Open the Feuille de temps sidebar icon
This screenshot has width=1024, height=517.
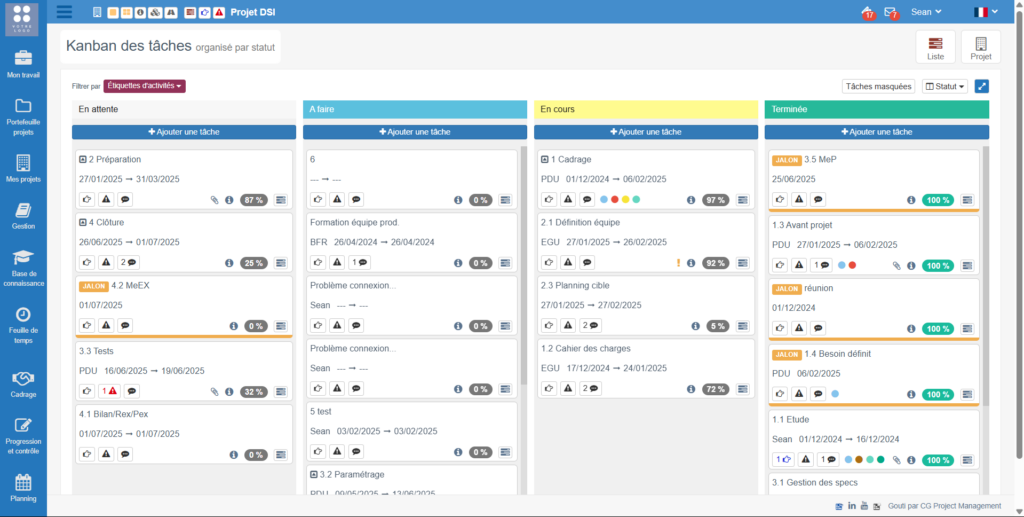[22, 320]
